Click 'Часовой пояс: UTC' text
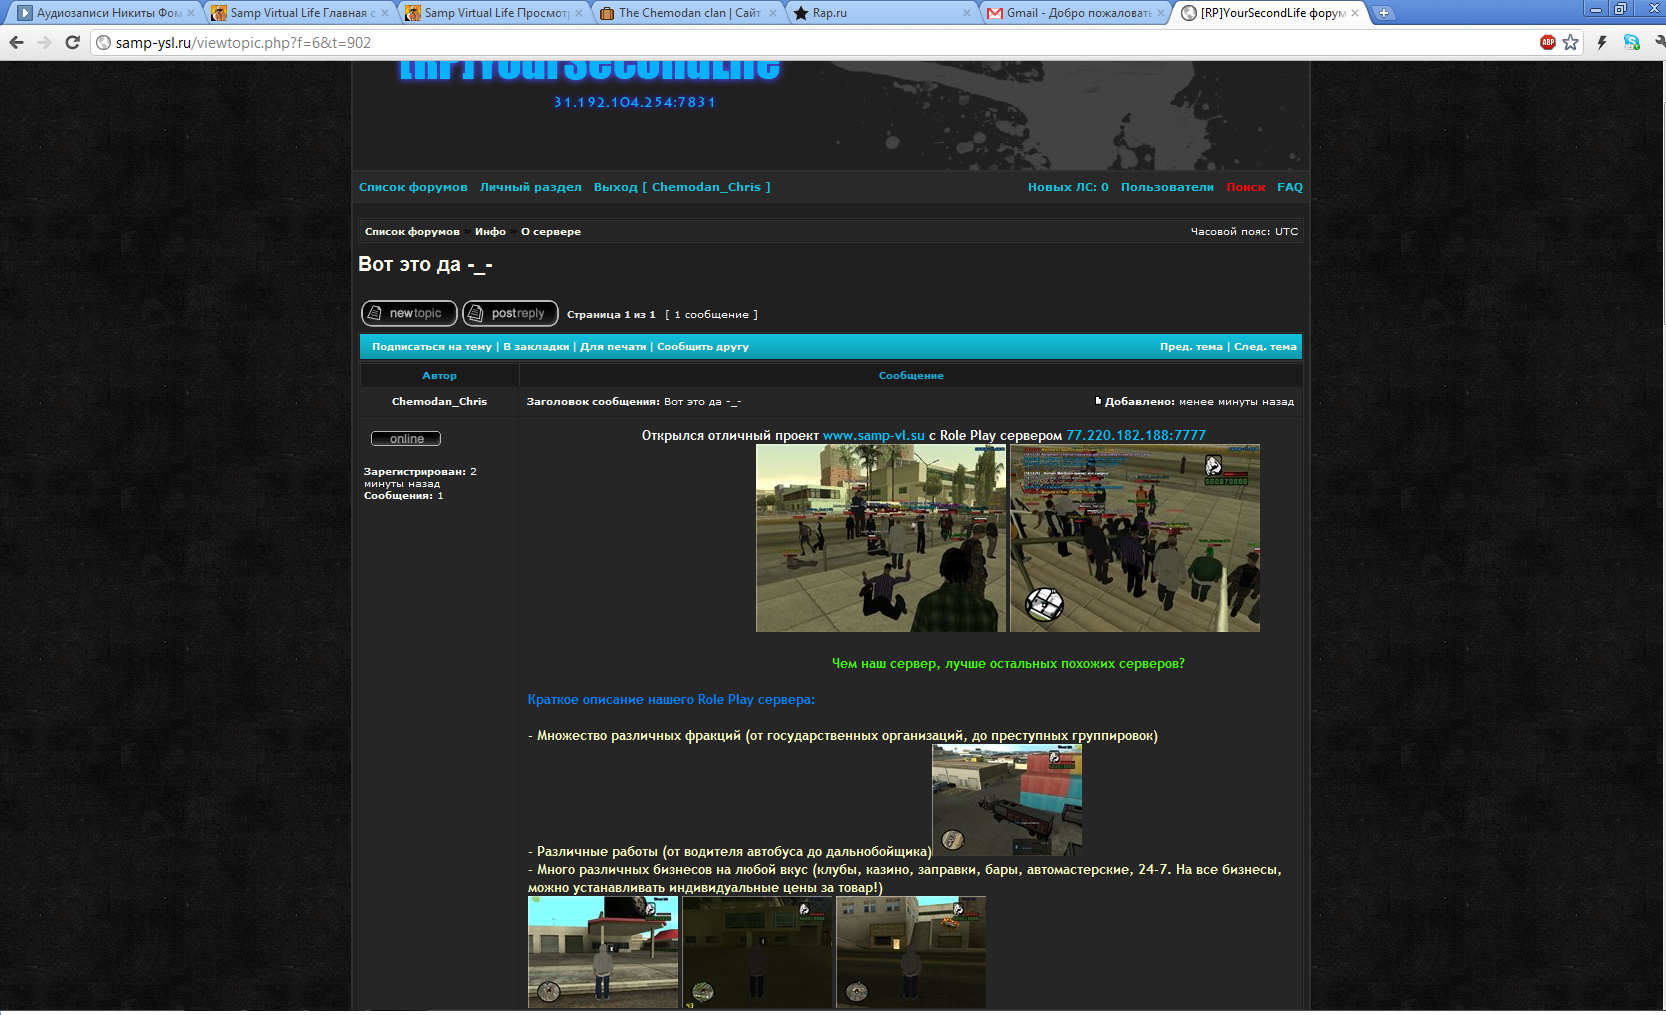 click(1244, 231)
